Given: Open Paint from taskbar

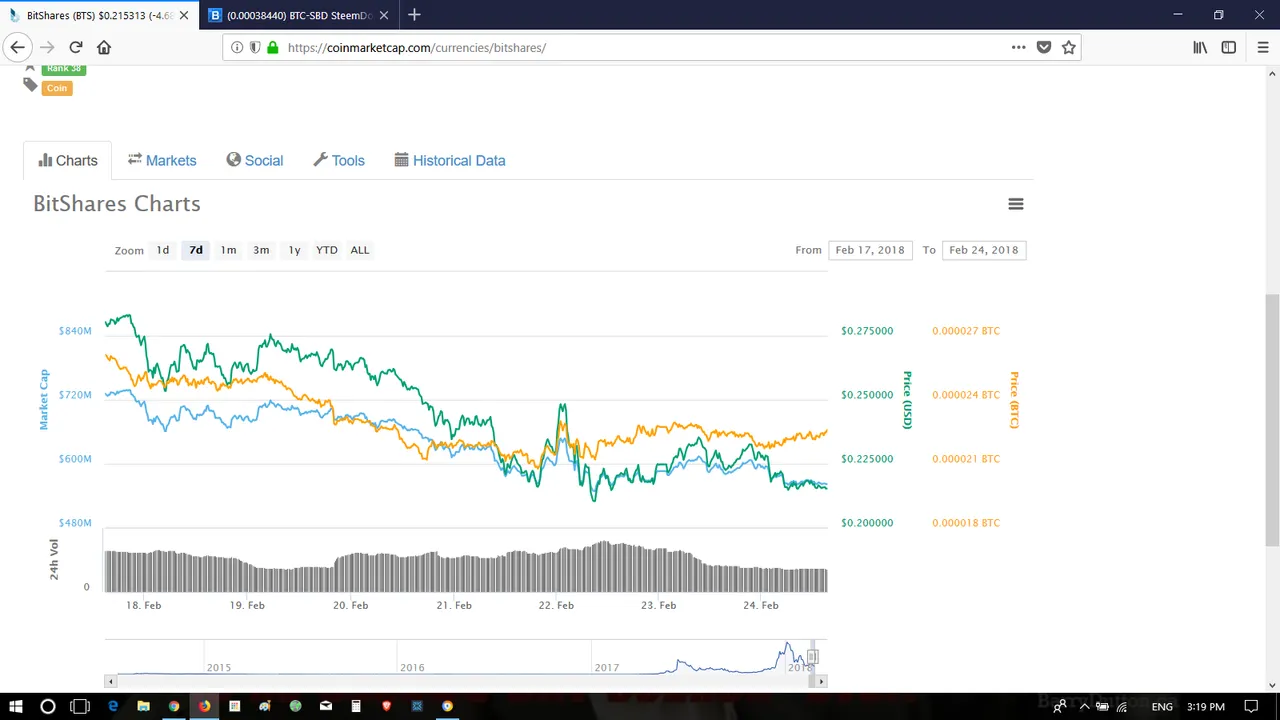Looking at the screenshot, I should 265,706.
